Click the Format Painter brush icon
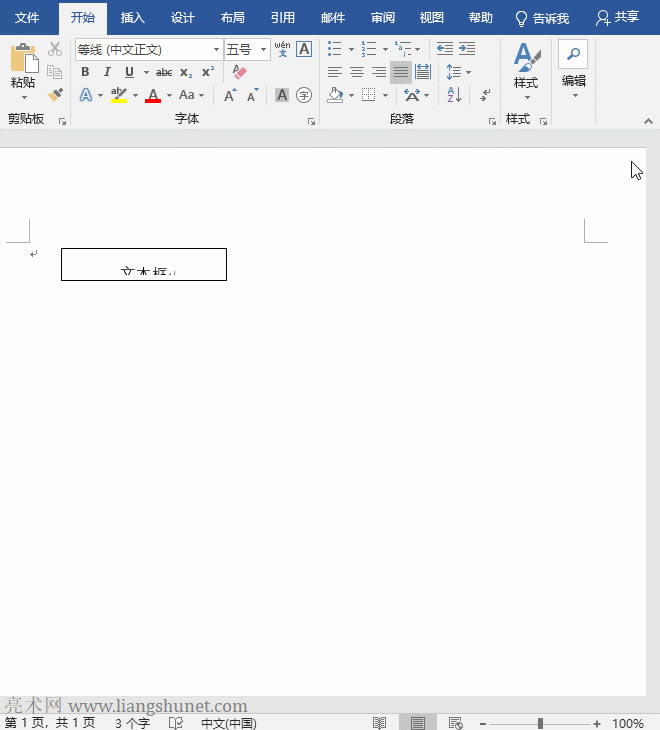Screen dimensions: 660x730 point(55,95)
